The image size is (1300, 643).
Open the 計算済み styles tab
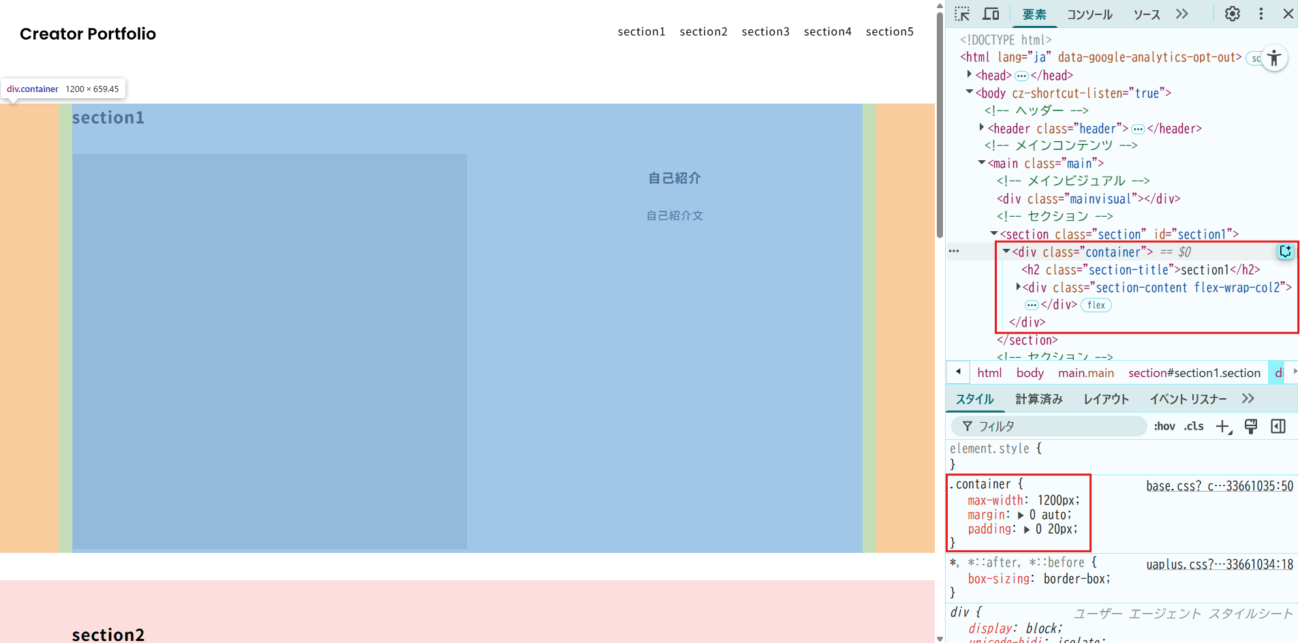[1038, 399]
